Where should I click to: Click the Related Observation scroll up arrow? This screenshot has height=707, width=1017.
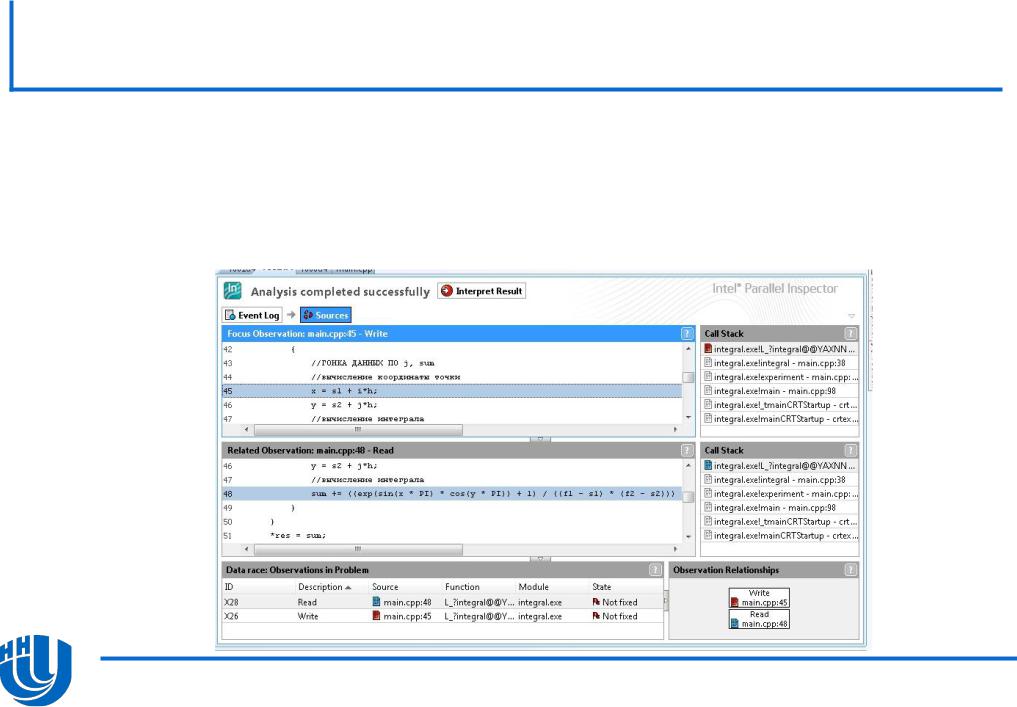688,466
